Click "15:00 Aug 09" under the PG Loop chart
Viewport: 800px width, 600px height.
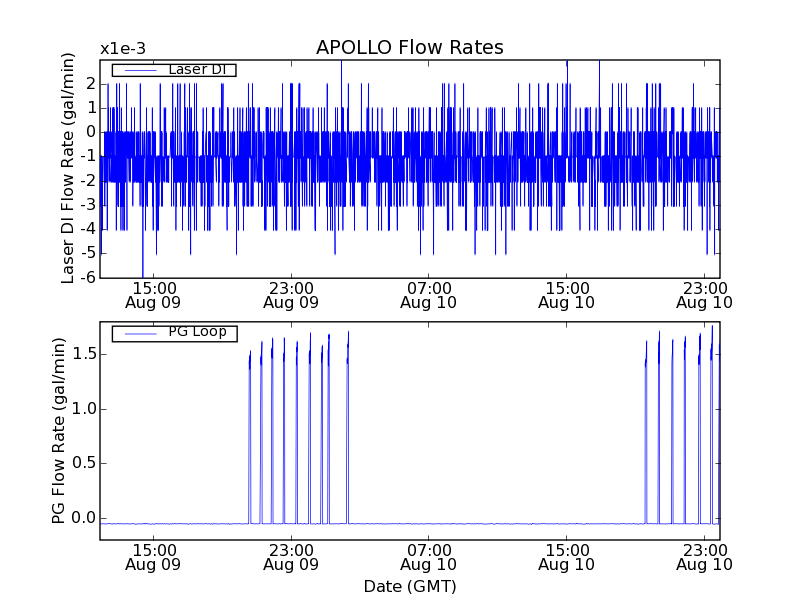tap(153, 558)
